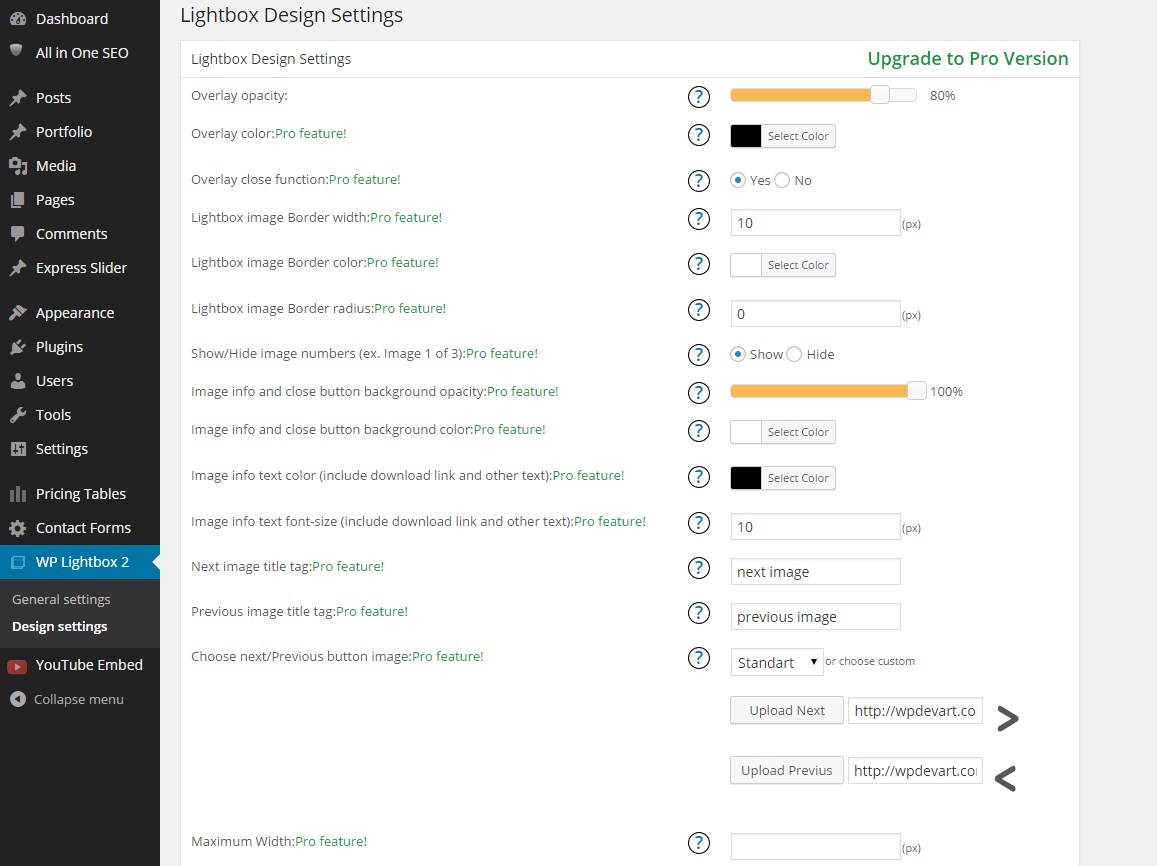Click the Pages icon in the sidebar
The image size is (1157, 866).
pos(18,200)
